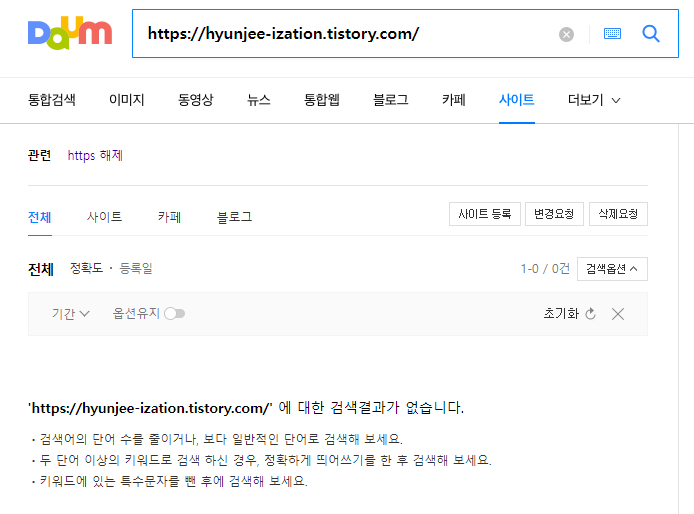The image size is (694, 514).
Task: Select the 전체 sub-tab
Action: (39, 217)
